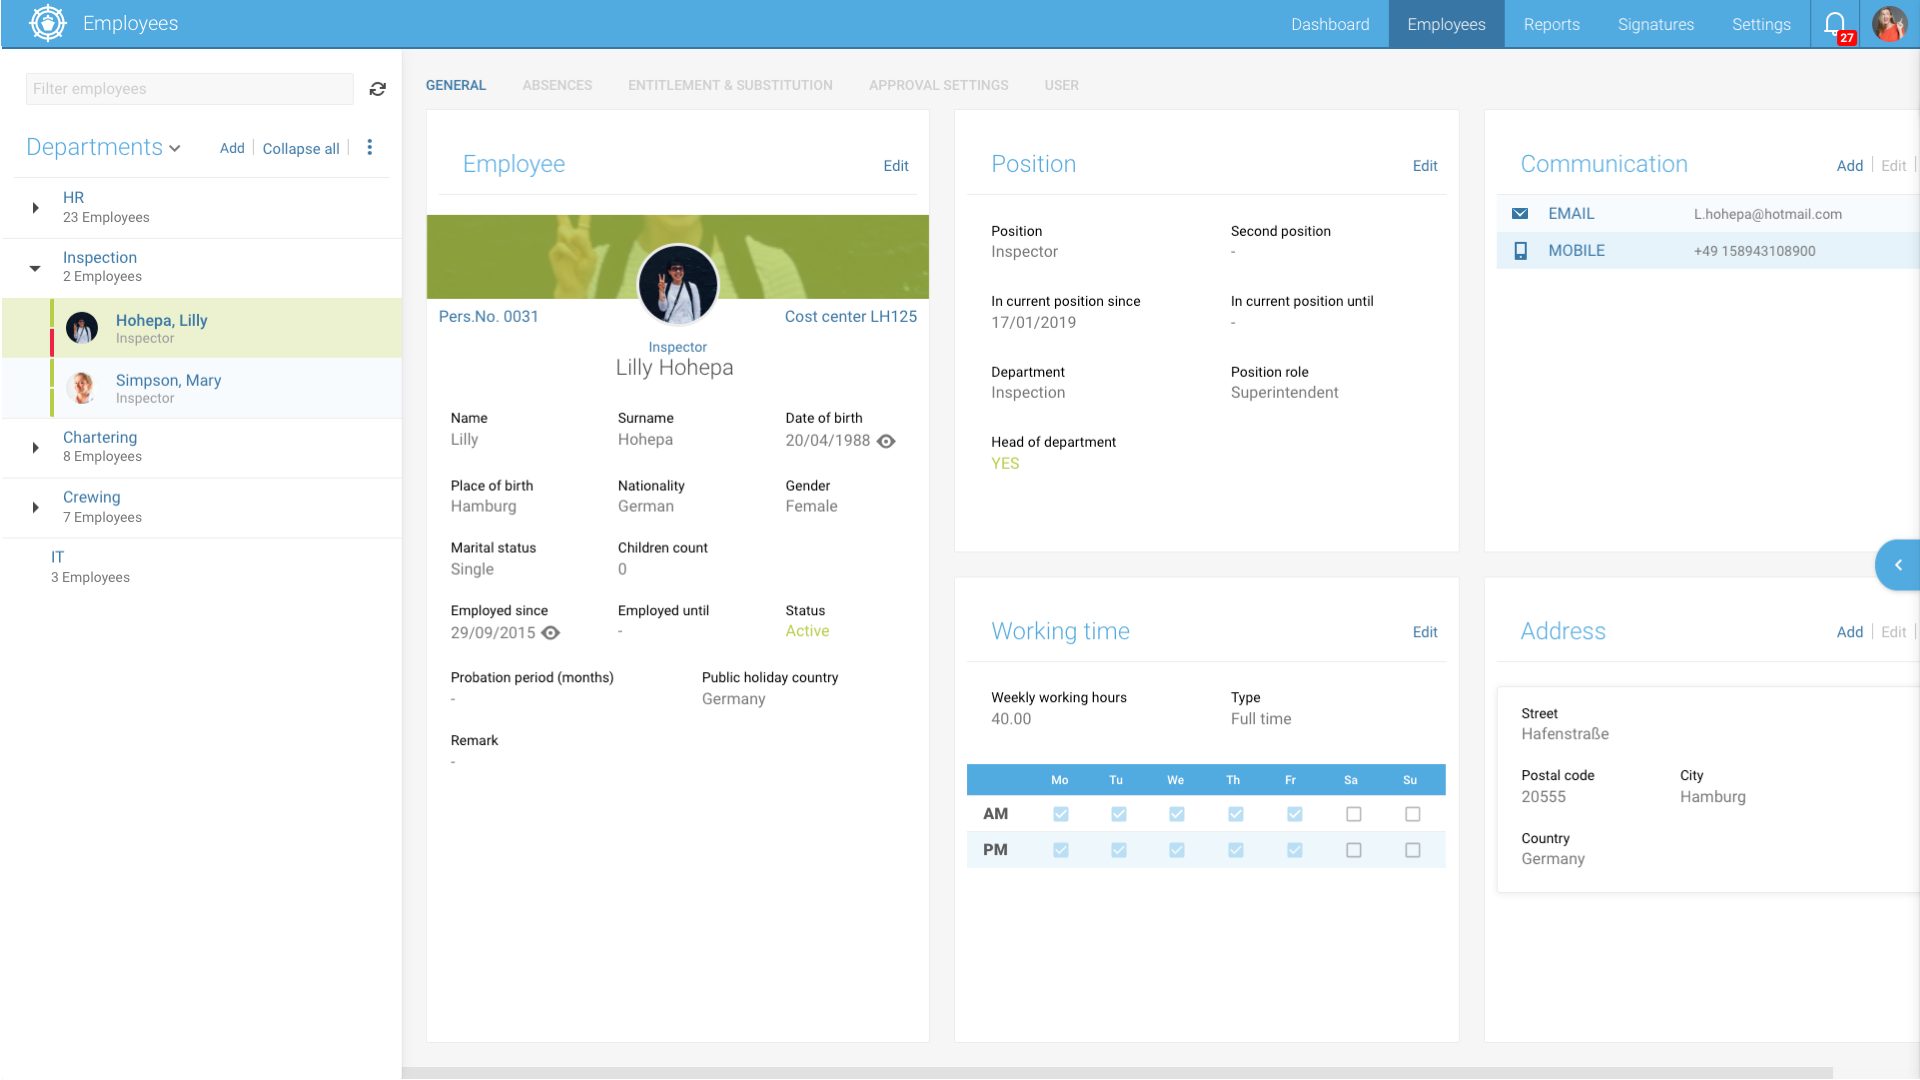Switch to the Absences tab
Screen dimensions: 1920x1080
click(x=556, y=85)
